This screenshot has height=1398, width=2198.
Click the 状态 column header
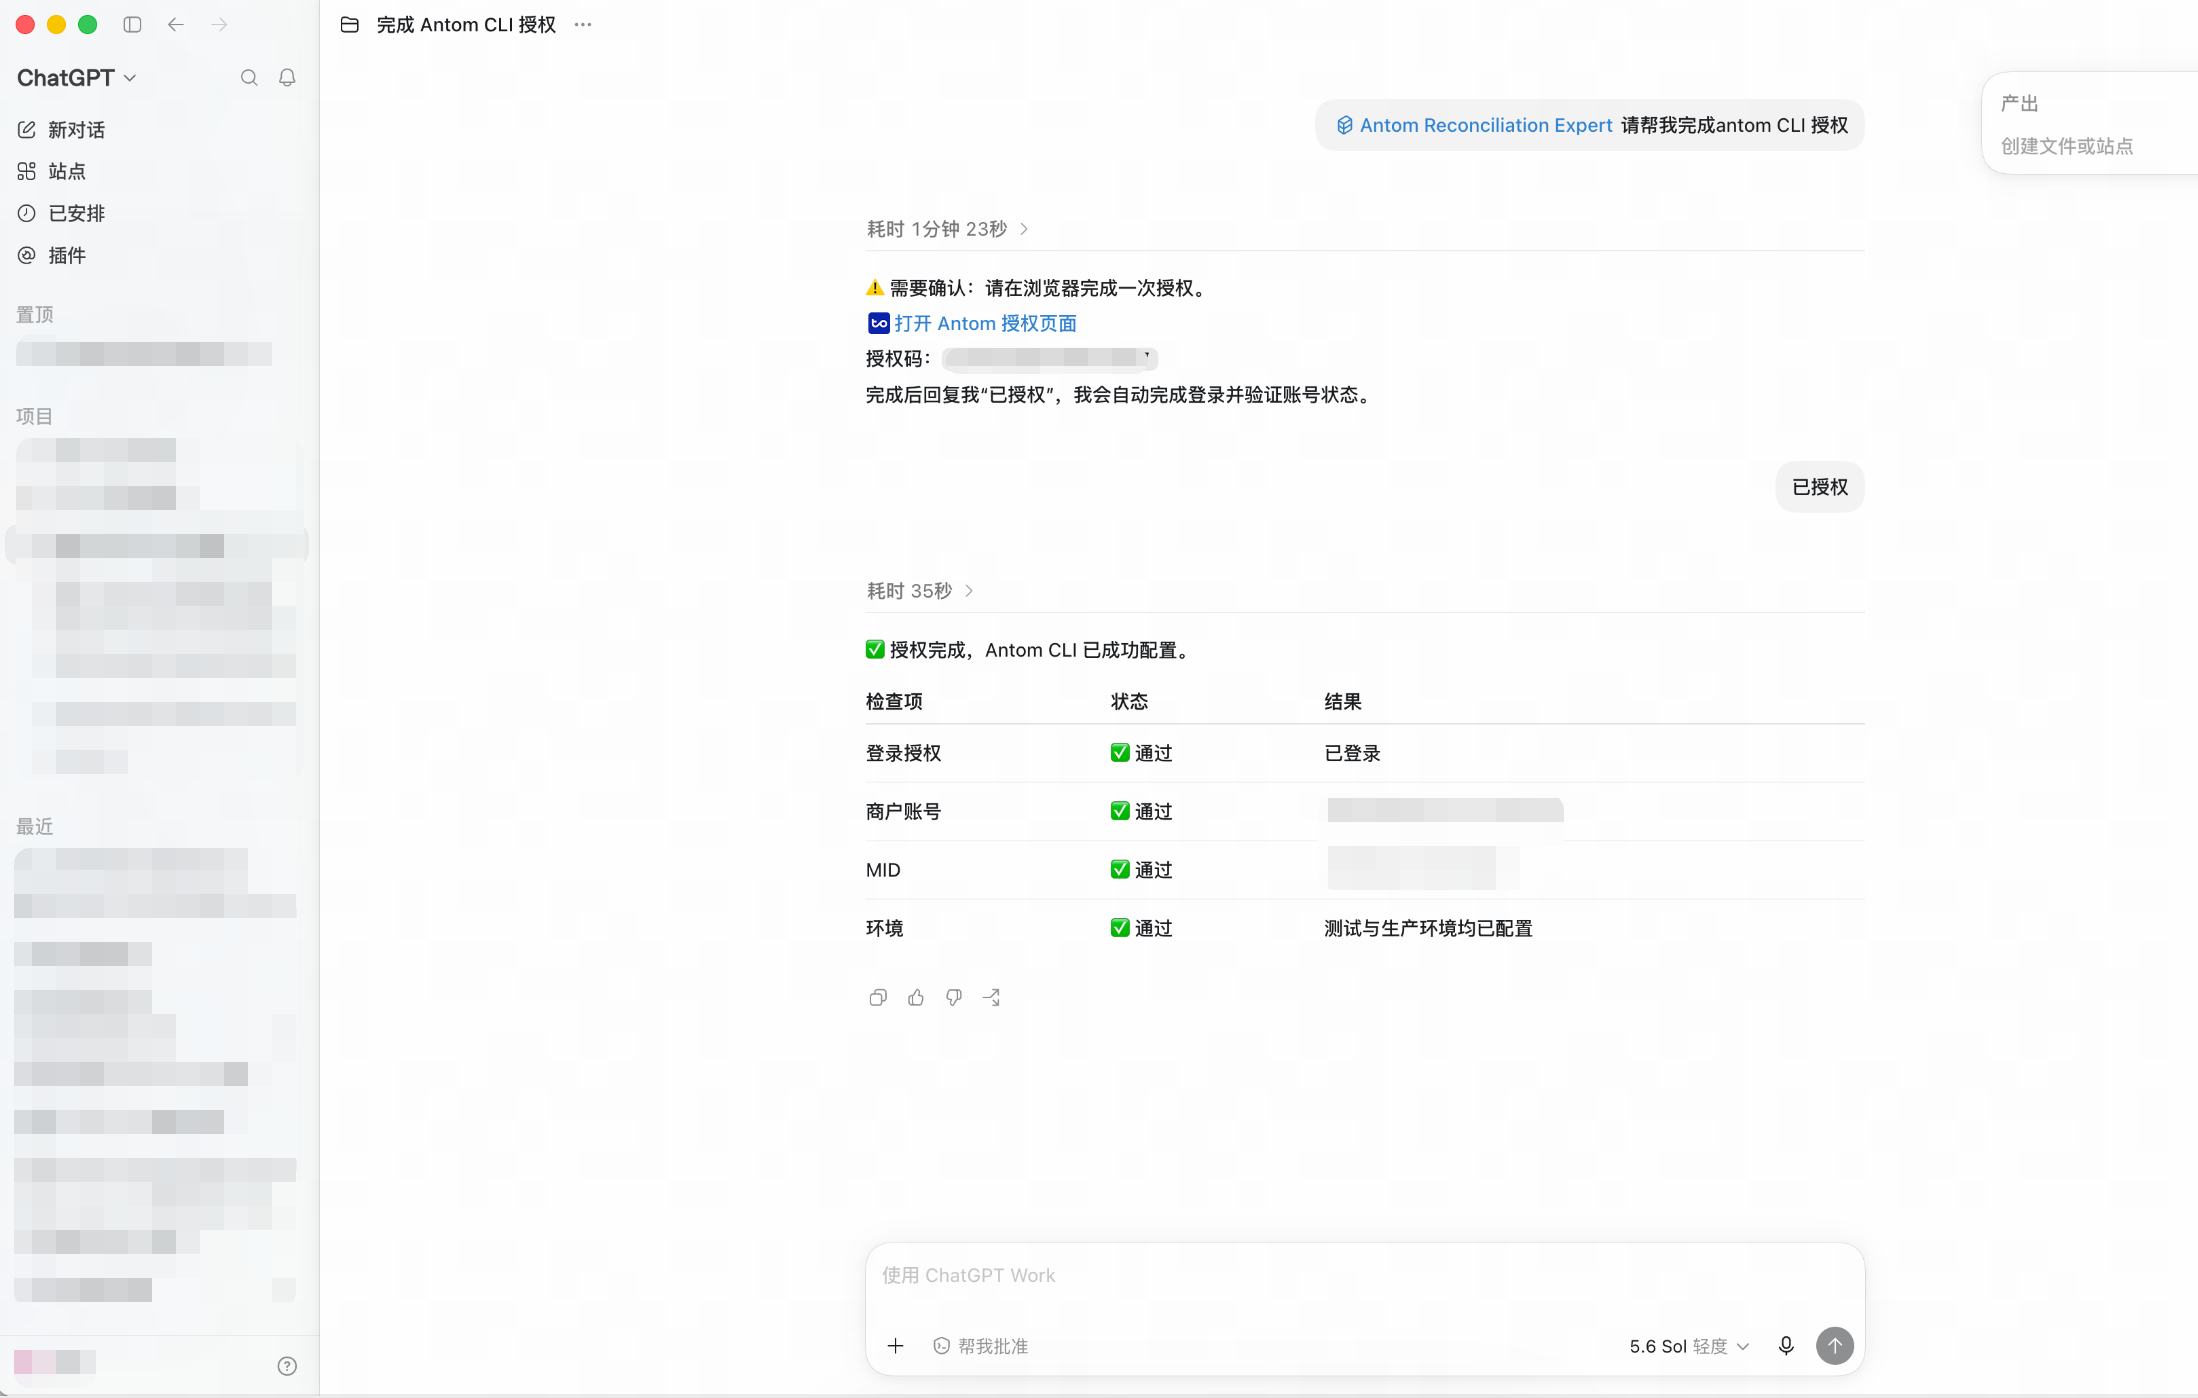pos(1130,701)
